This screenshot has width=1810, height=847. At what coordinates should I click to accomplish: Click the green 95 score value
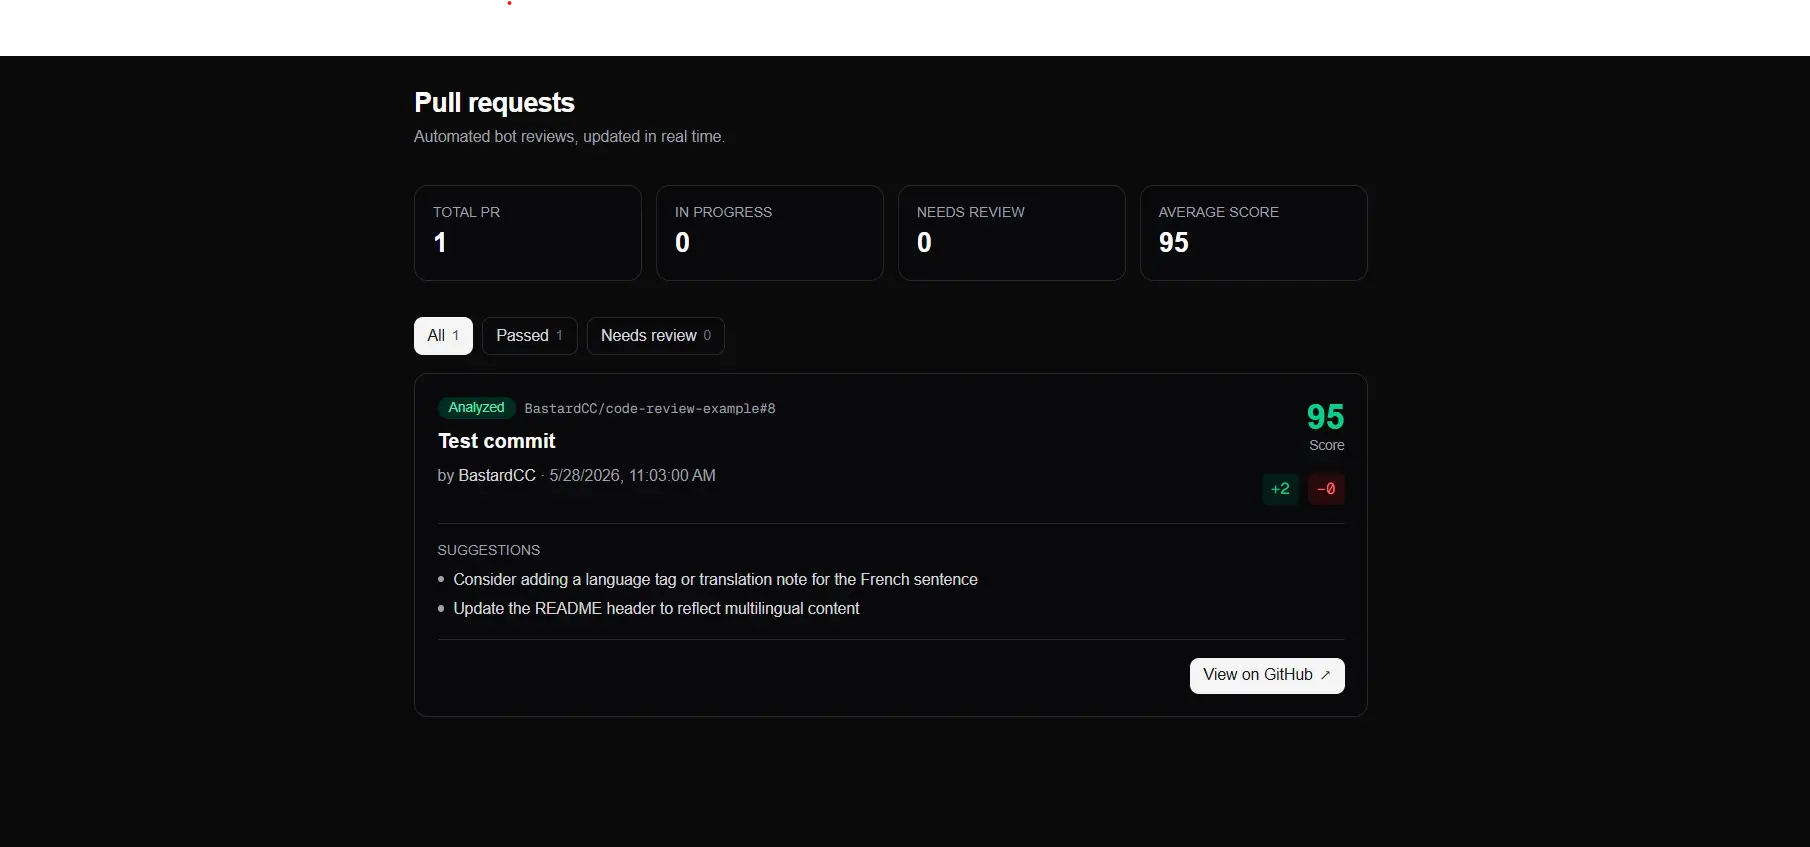pos(1325,417)
